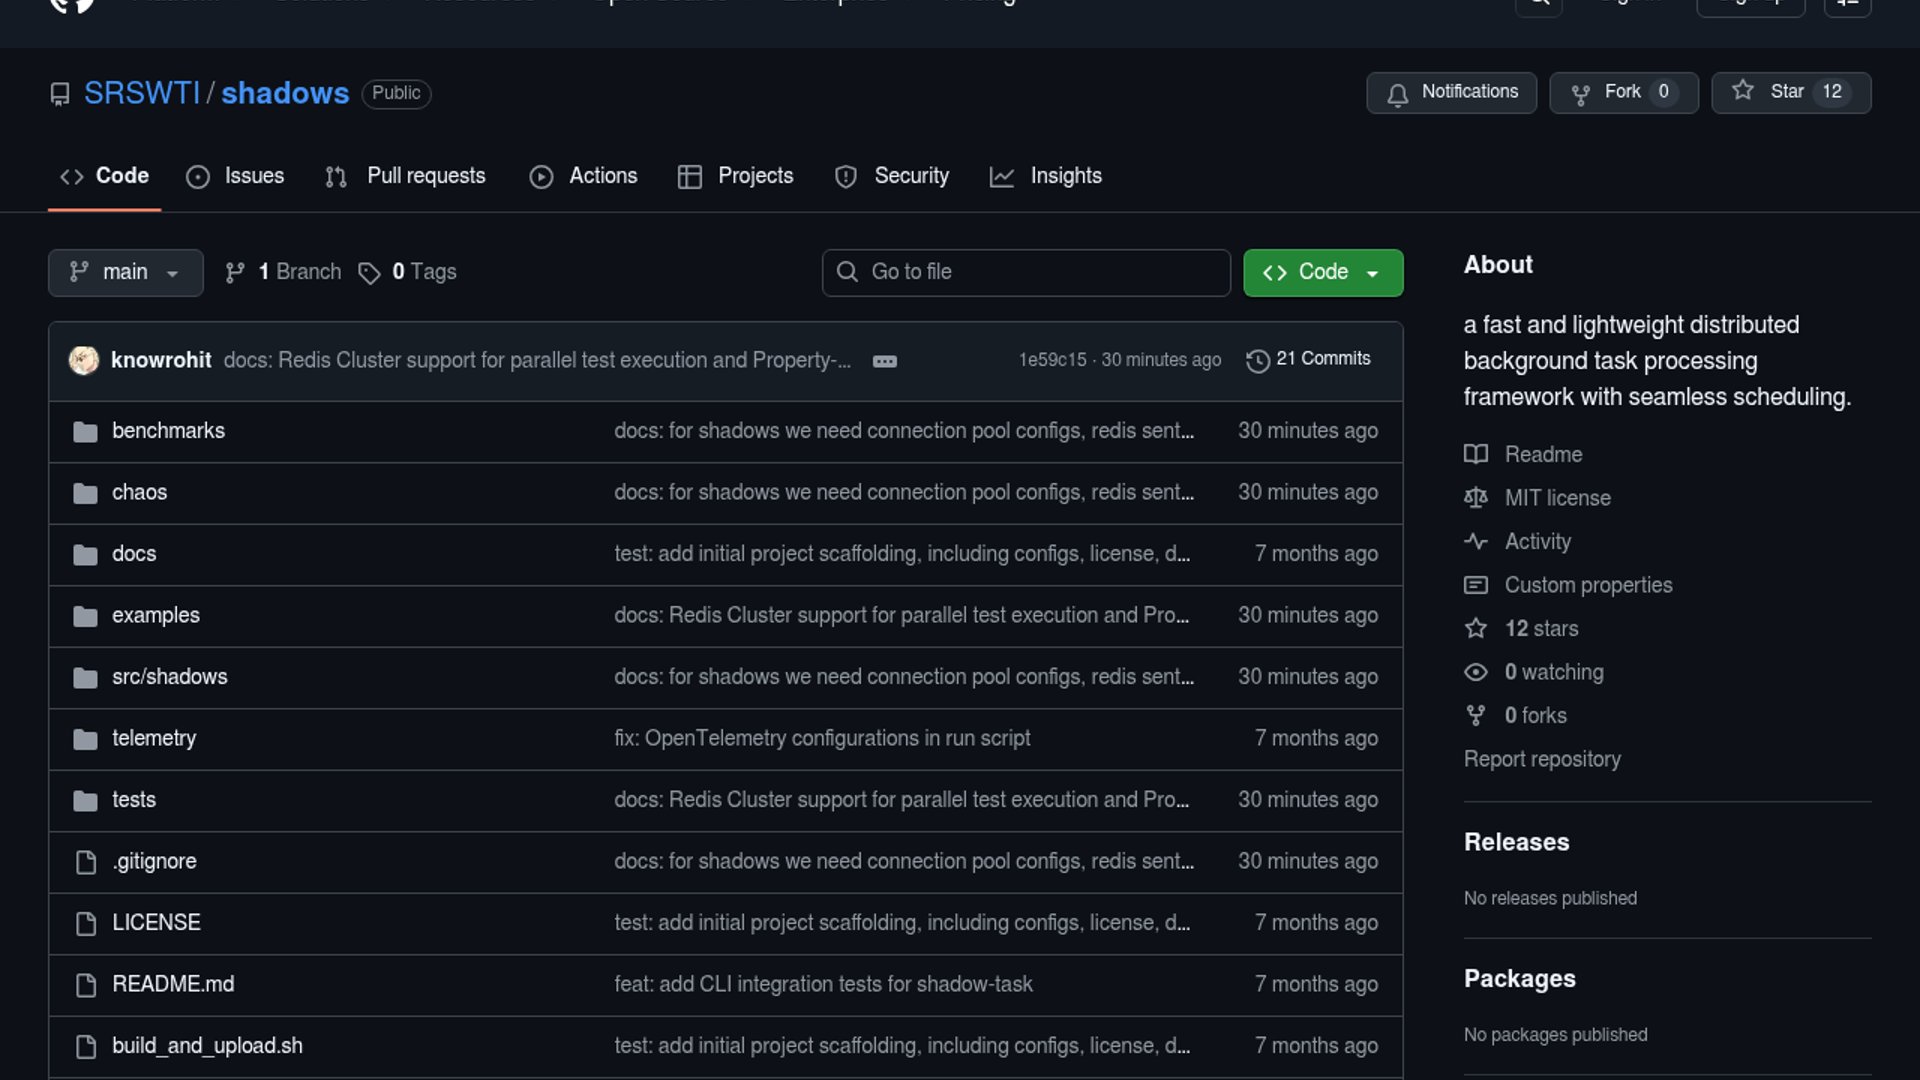Expand commit message ellipsis button
Screen dimensions: 1920x1080
click(884, 361)
